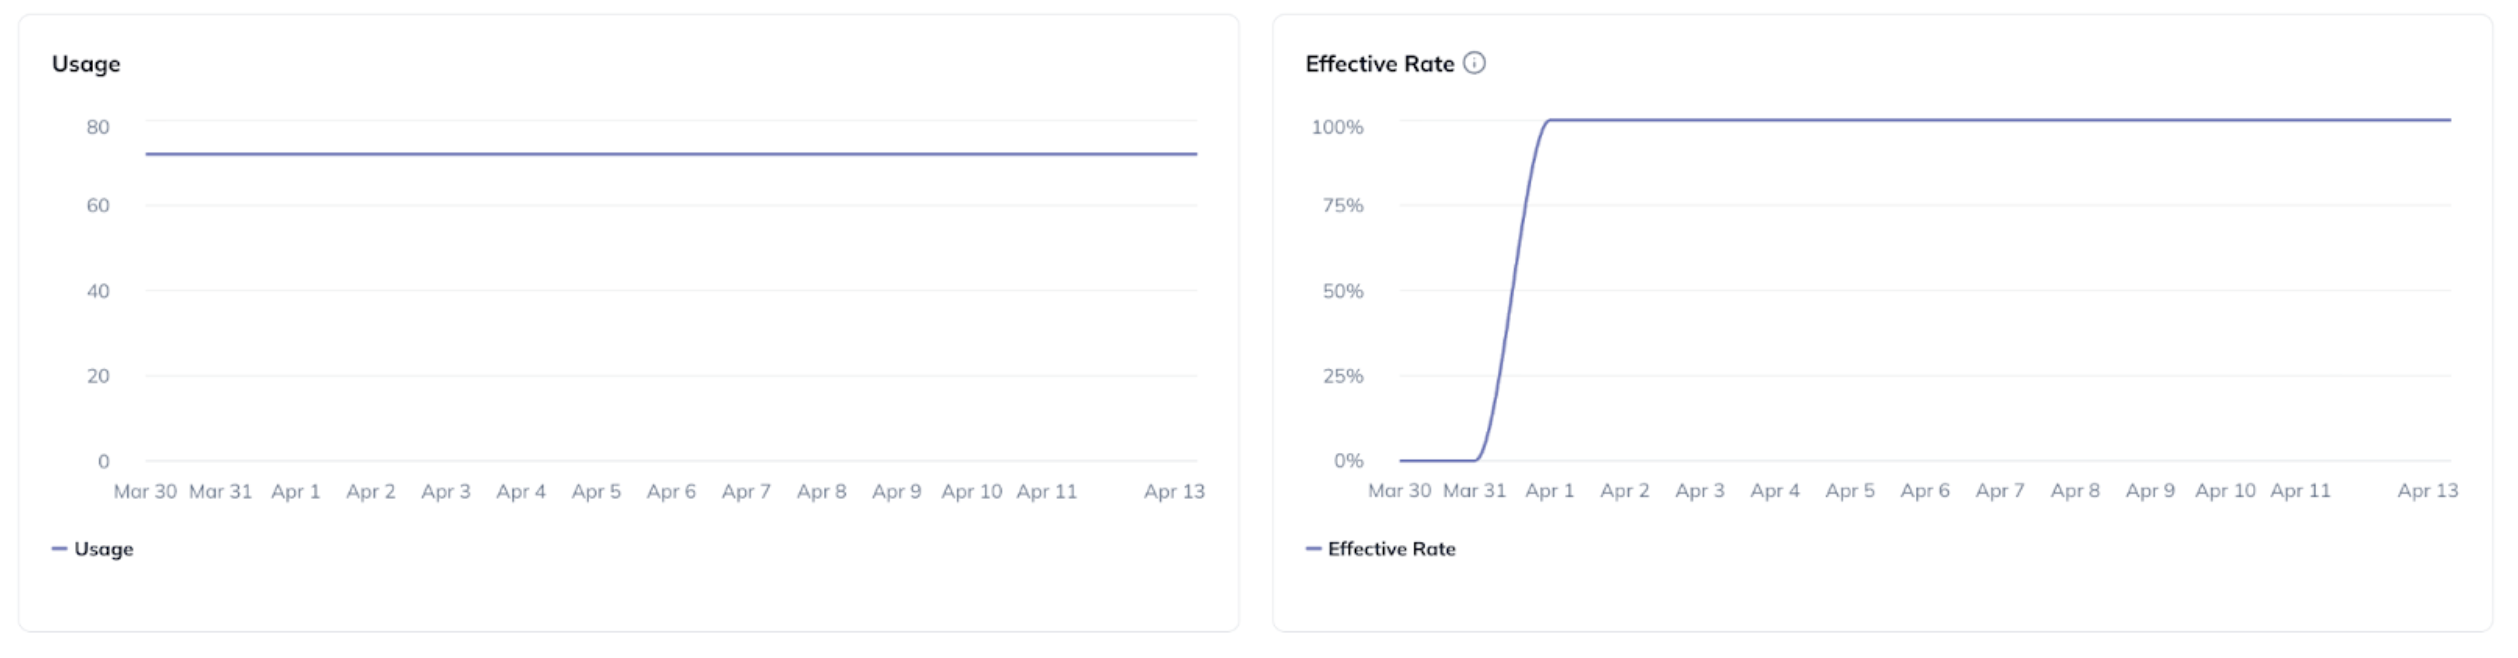Screen dimensions: 2518x658
Task: Select the Effective Rate chart heading
Action: pos(1380,64)
